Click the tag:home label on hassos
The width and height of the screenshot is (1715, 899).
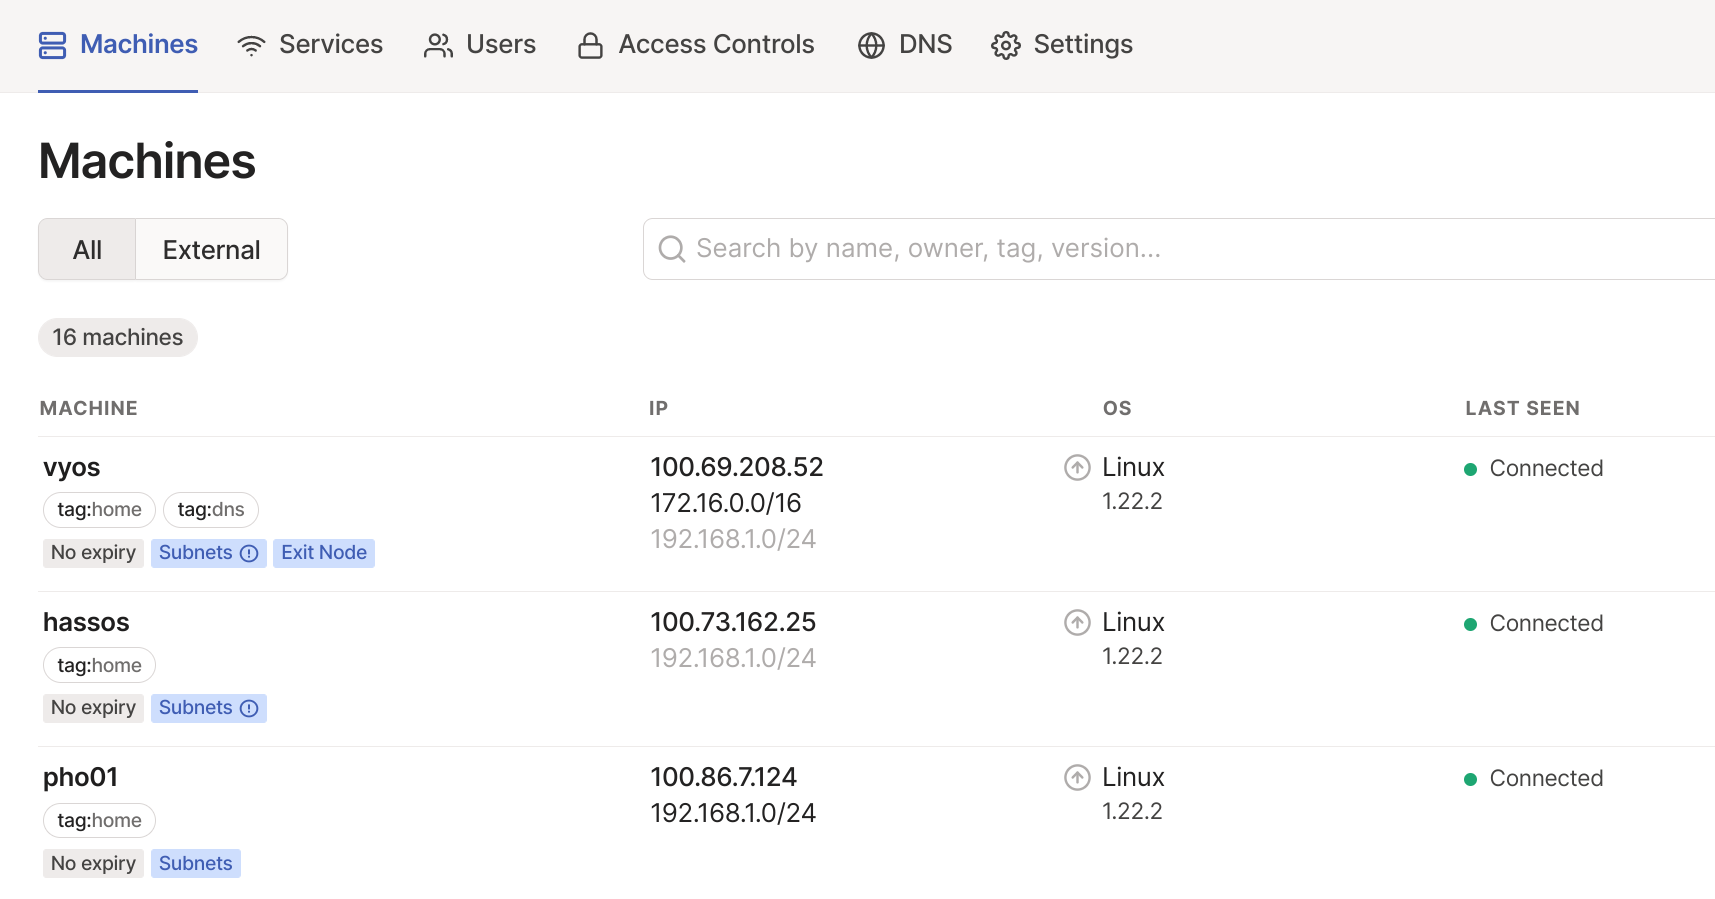point(99,665)
